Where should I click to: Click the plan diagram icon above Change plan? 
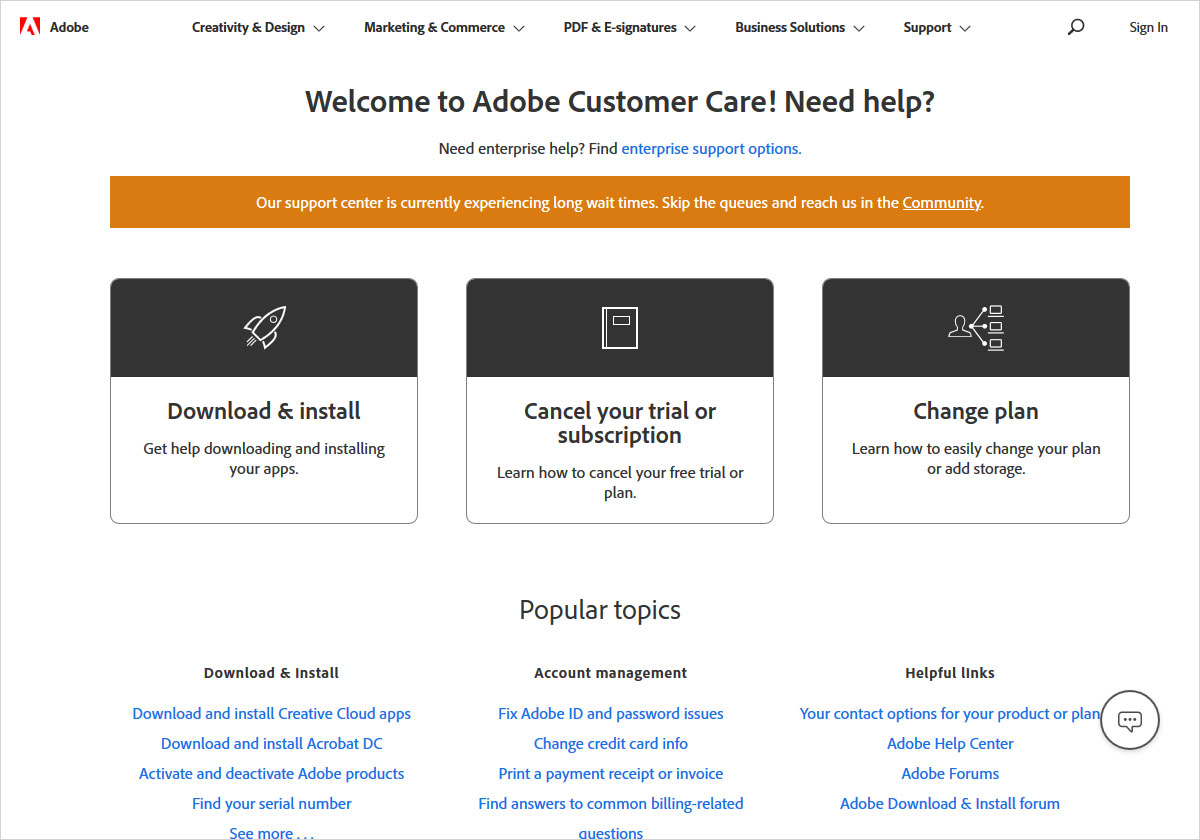(976, 327)
